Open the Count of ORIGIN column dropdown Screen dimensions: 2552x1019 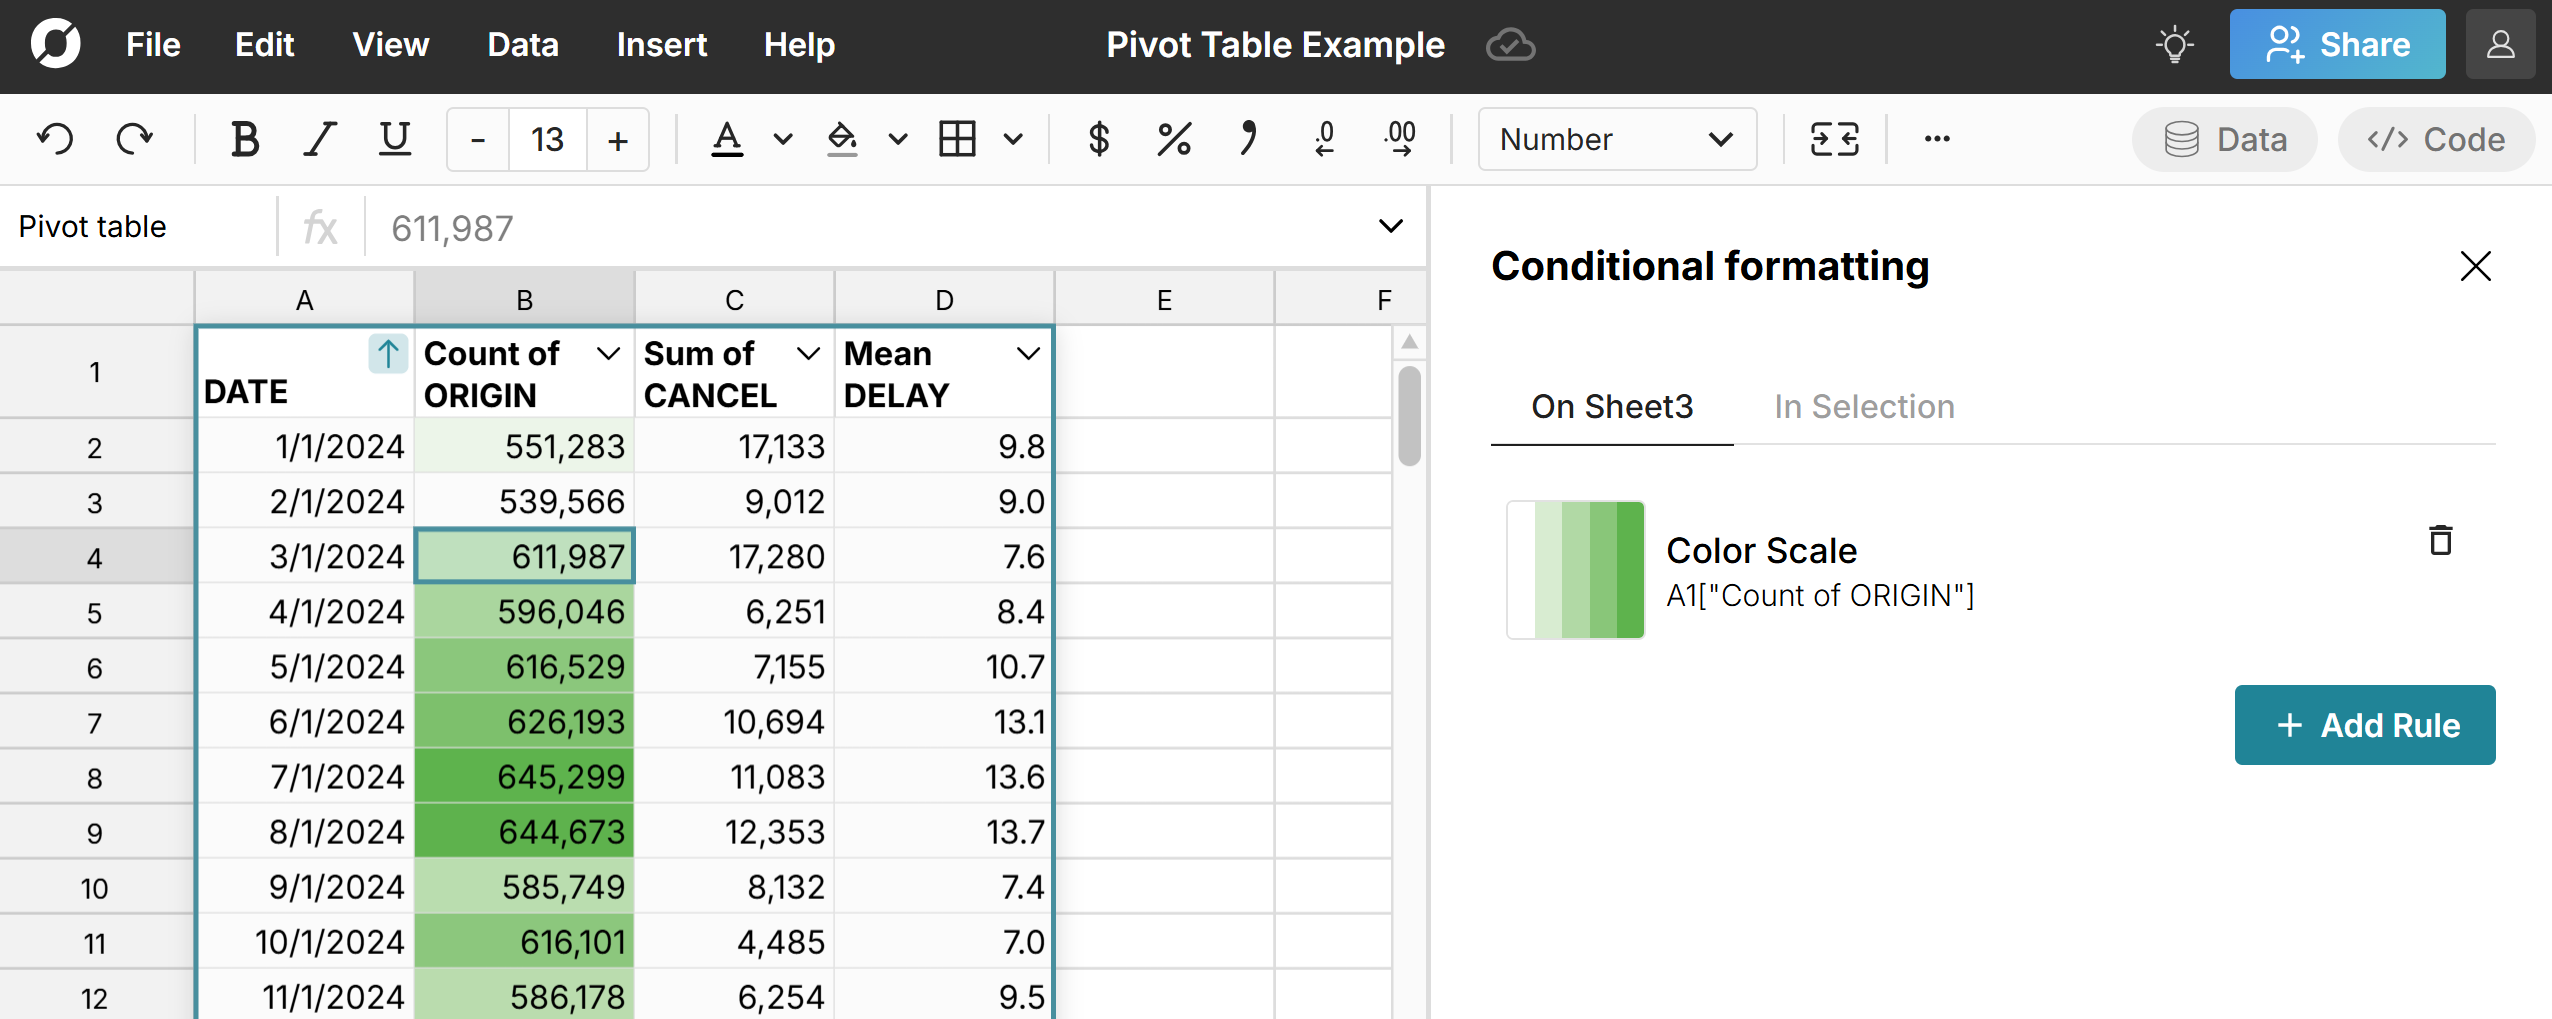pyautogui.click(x=607, y=353)
